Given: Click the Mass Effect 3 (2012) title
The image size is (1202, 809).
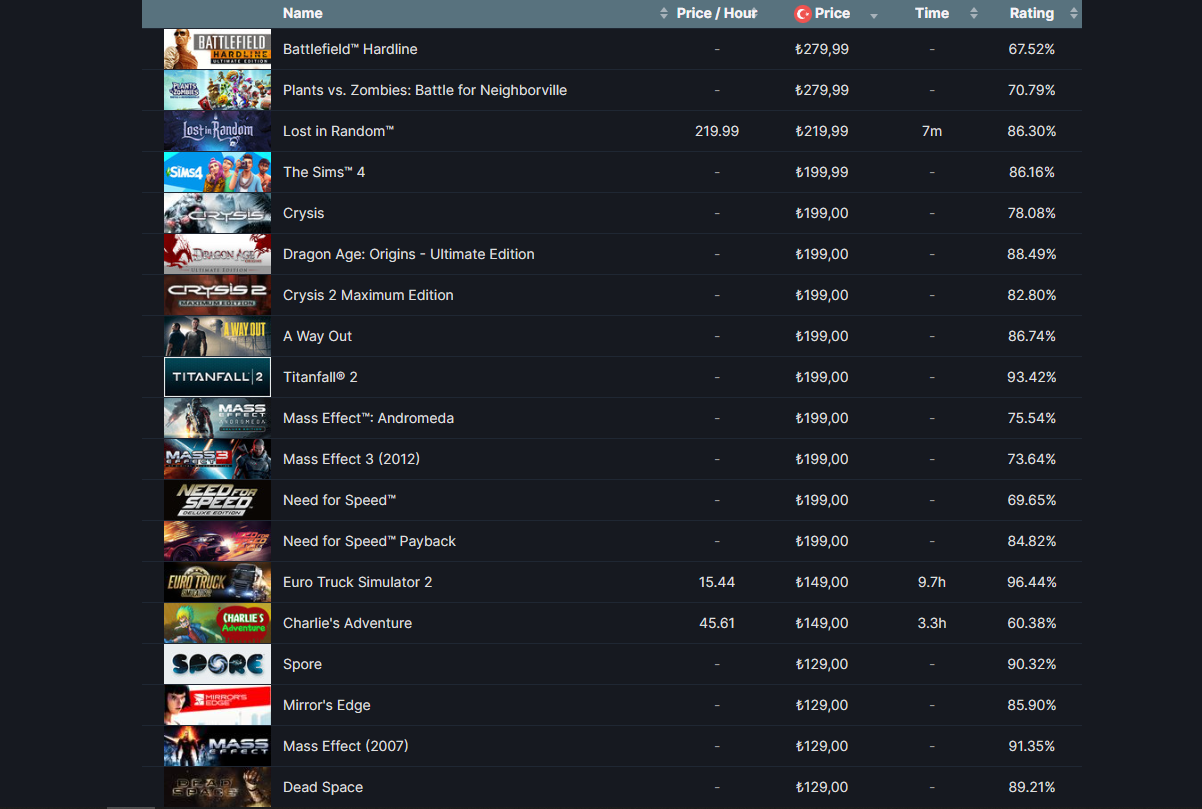Looking at the screenshot, I should point(352,459).
